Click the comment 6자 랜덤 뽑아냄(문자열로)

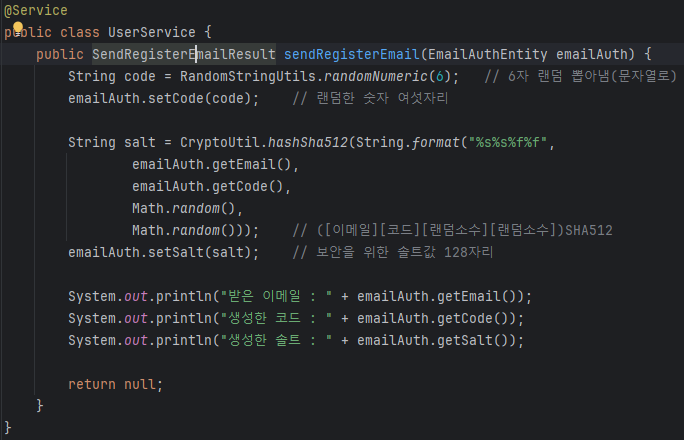pyautogui.click(x=581, y=77)
